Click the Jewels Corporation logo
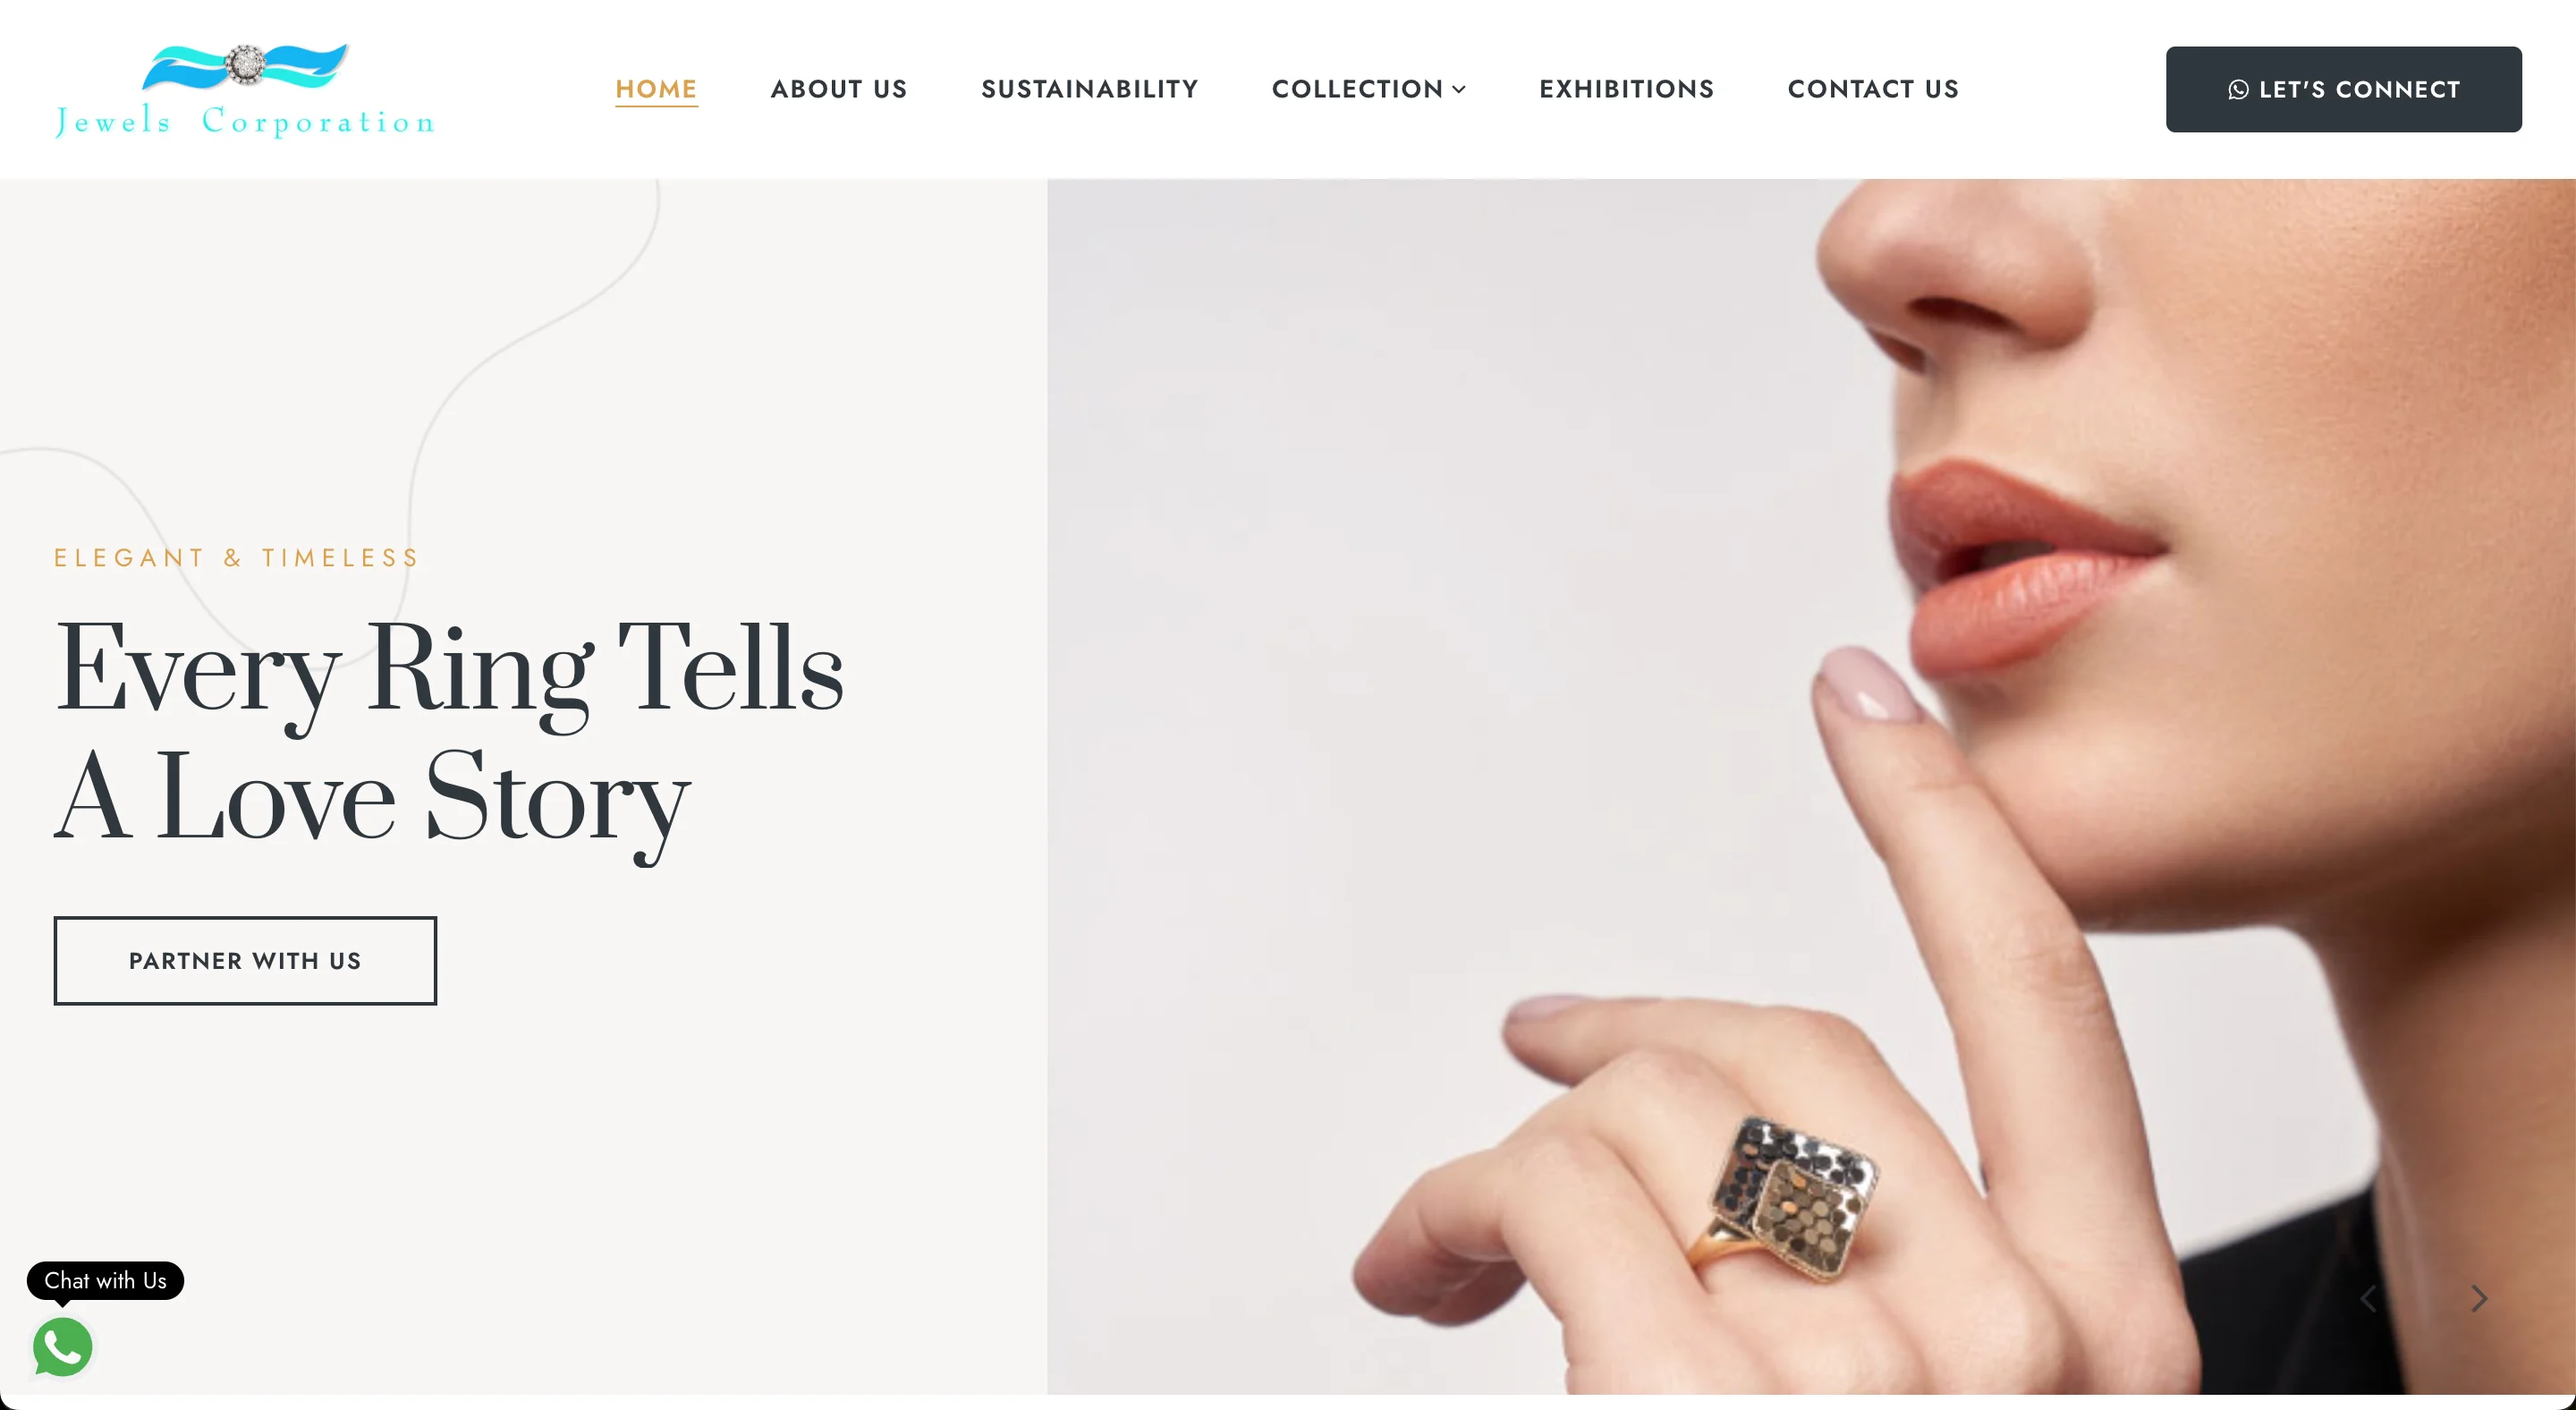The image size is (2576, 1410). coord(245,90)
